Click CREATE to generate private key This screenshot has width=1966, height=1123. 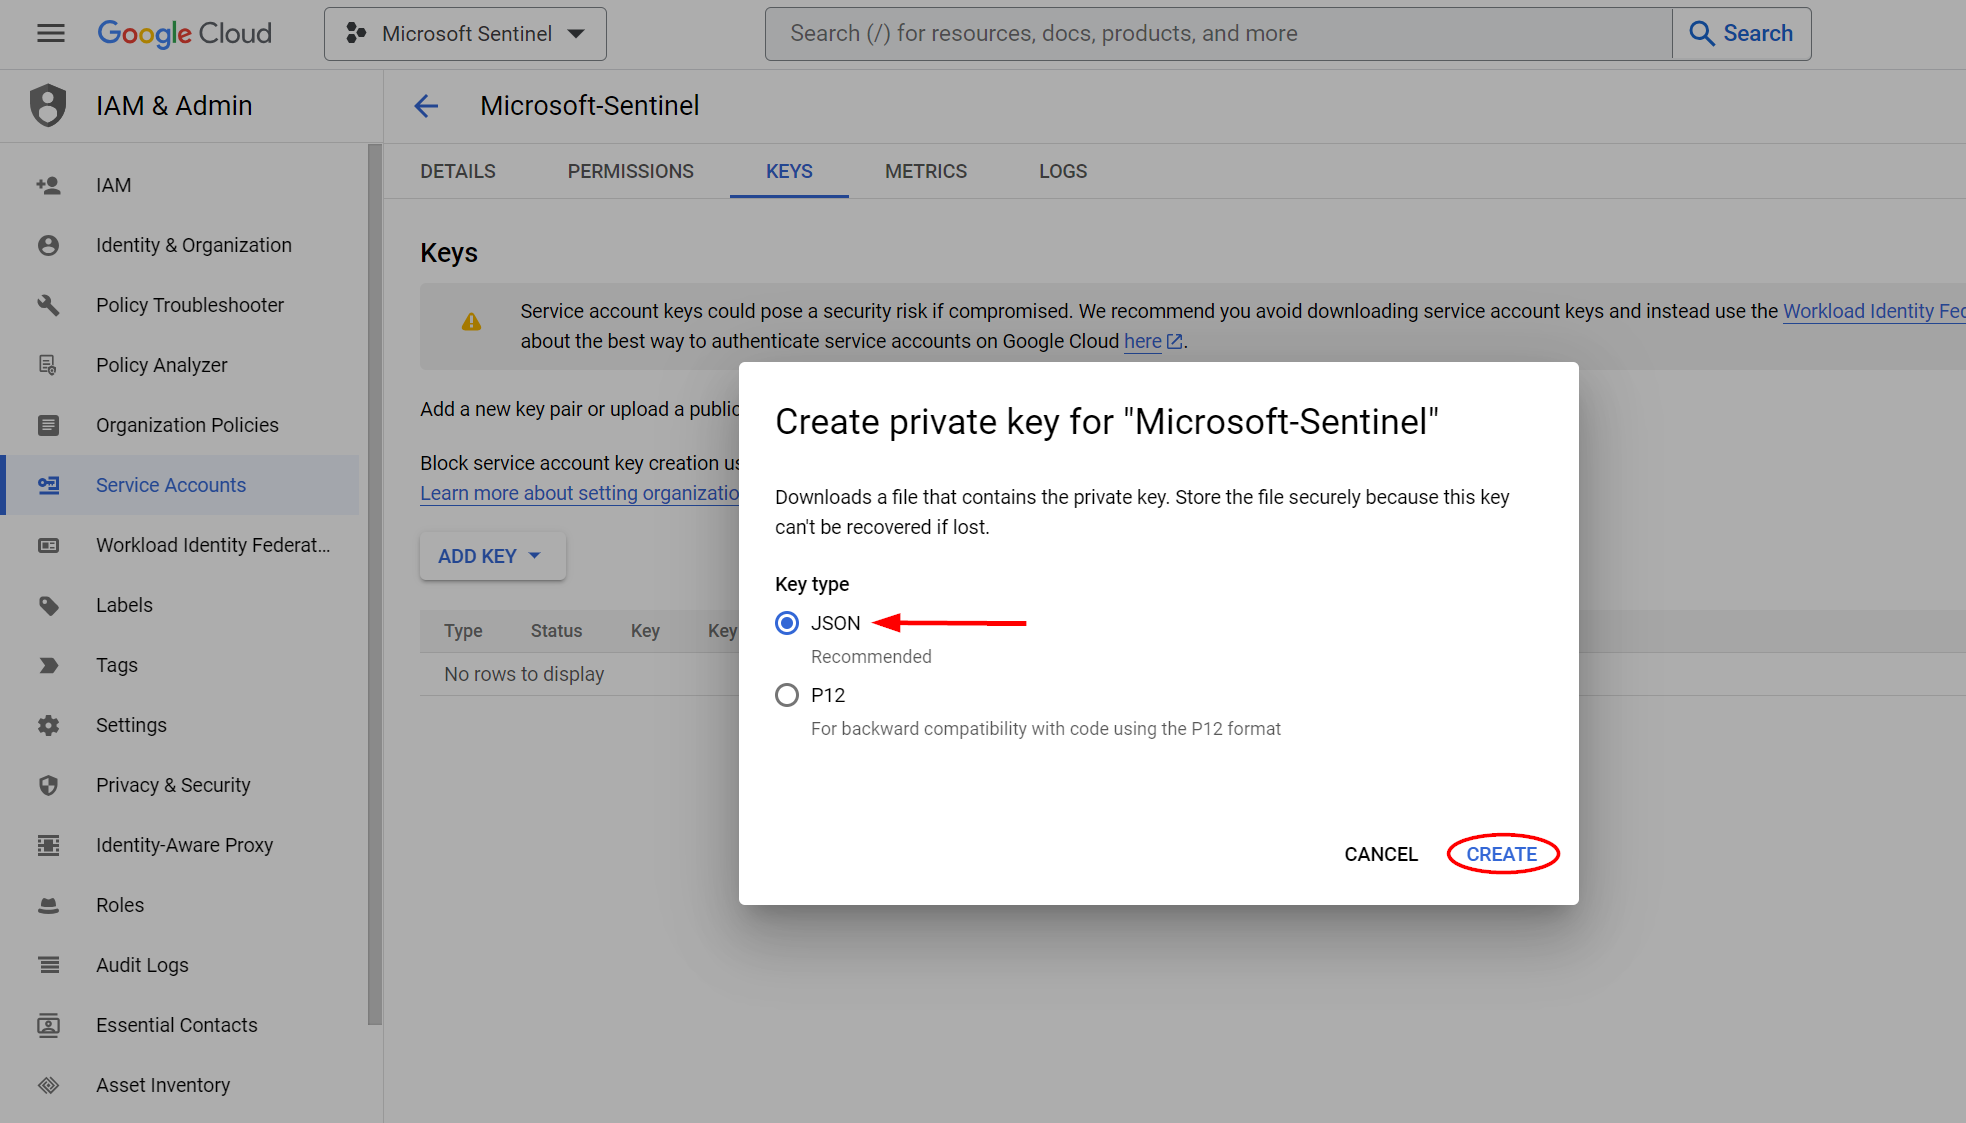pyautogui.click(x=1502, y=854)
